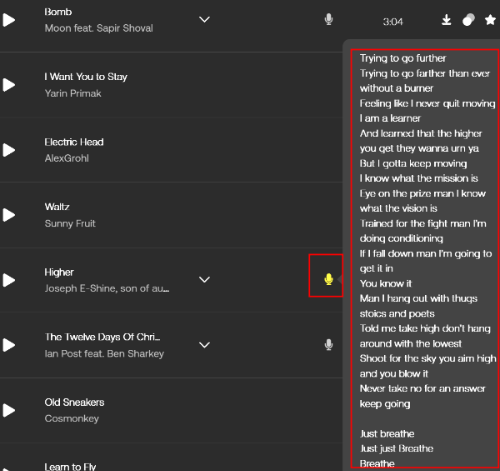
Task: Click lyric 'I know what the mission is'
Action: (419, 179)
